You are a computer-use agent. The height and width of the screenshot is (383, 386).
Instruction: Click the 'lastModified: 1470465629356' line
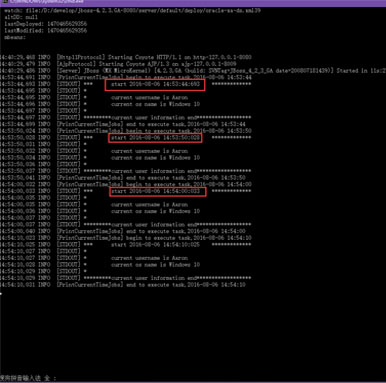pyautogui.click(x=45, y=31)
